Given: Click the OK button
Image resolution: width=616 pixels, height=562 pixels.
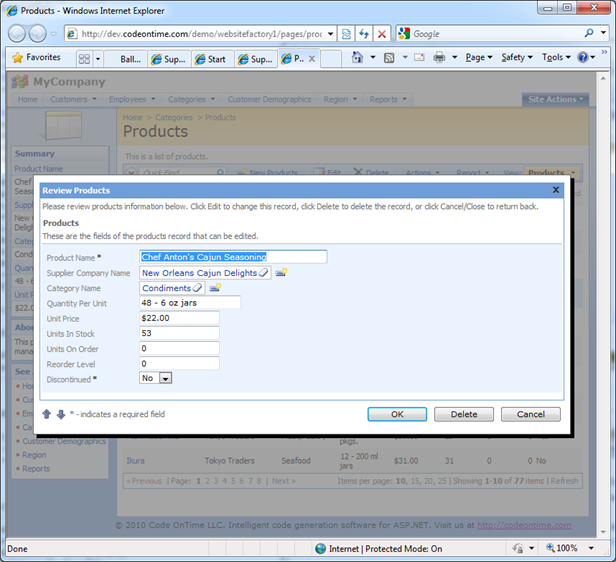Looking at the screenshot, I should click(x=397, y=414).
